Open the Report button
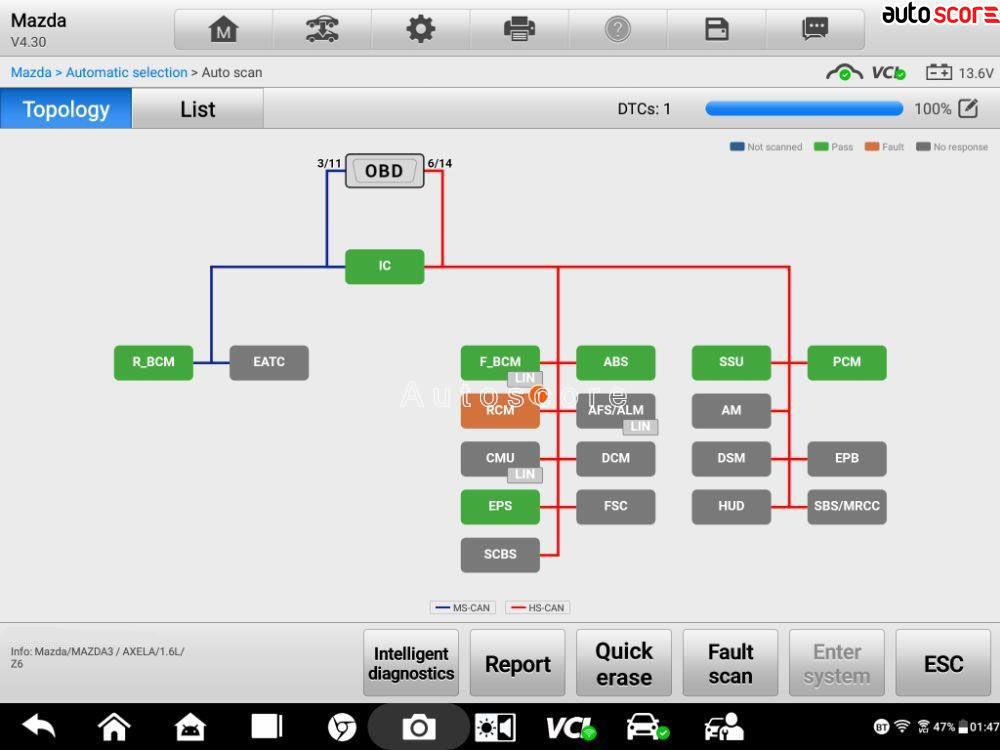 [x=517, y=664]
